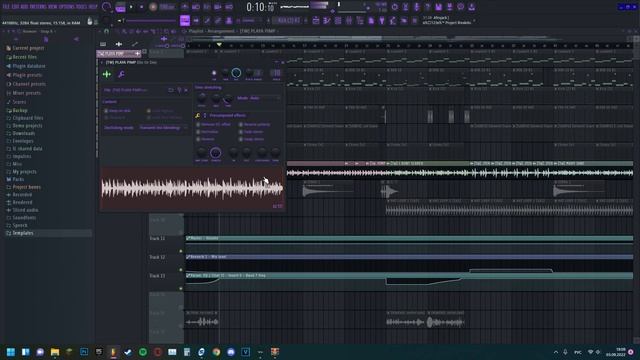The width and height of the screenshot is (640, 360).
Task: Click the purple wrench icon in channel settings
Action: point(121,74)
